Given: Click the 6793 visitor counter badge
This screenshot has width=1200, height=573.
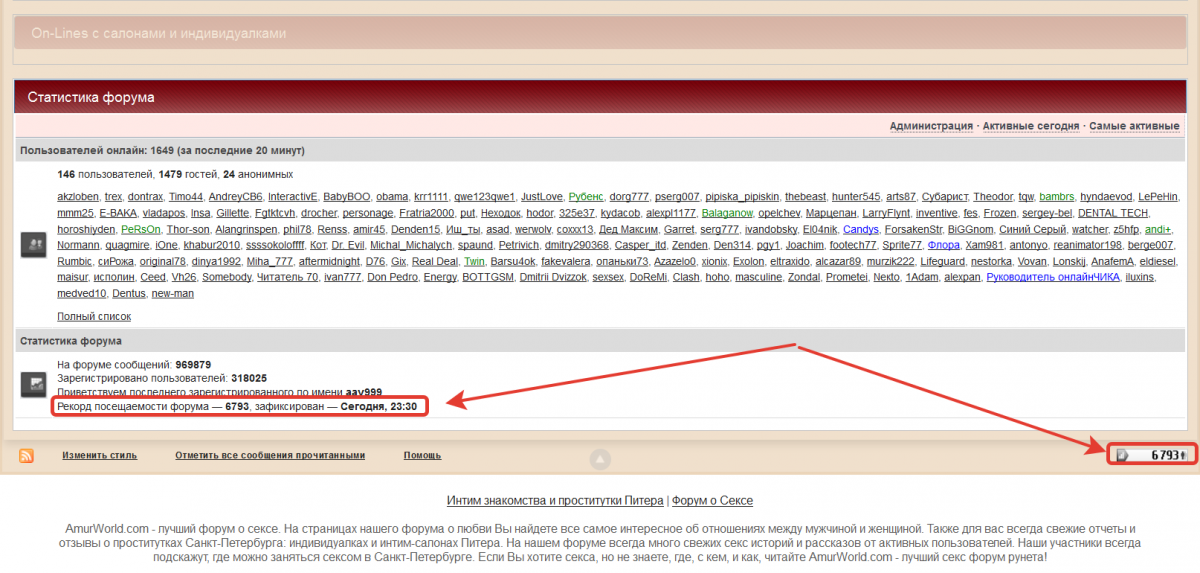Looking at the screenshot, I should [x=1153, y=455].
